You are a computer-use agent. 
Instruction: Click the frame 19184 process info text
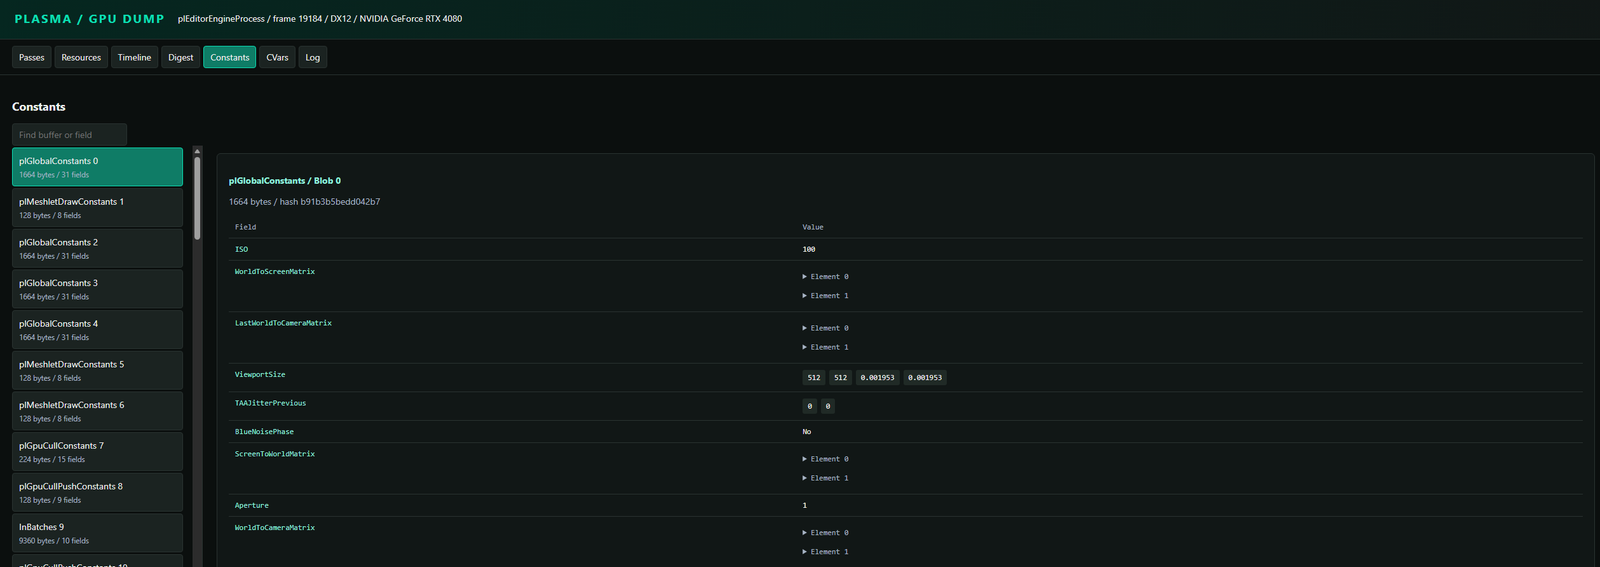coord(320,19)
